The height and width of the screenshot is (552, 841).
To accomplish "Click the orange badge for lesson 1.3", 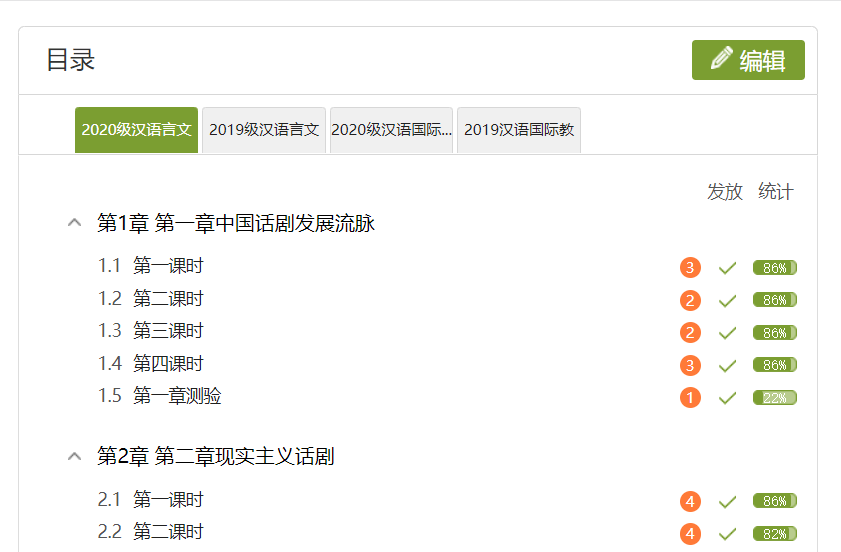I will point(690,333).
